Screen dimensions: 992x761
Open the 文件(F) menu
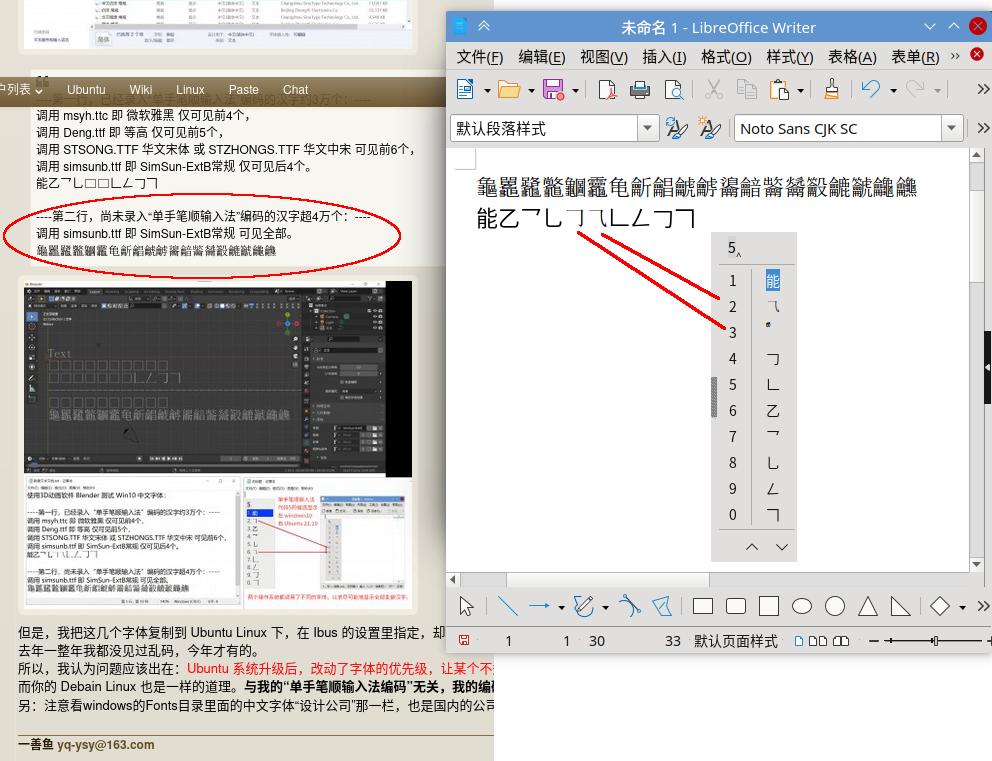pos(480,57)
